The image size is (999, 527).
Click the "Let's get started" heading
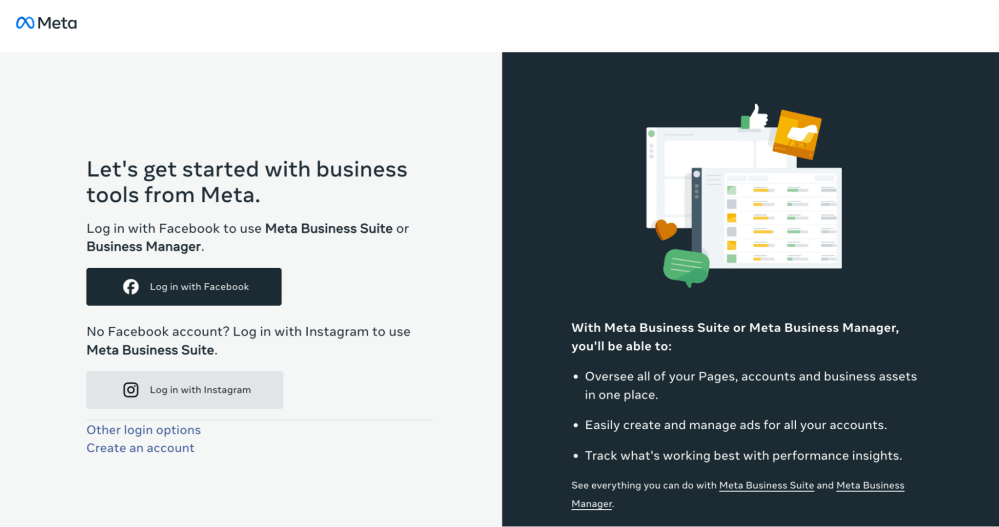(x=247, y=182)
